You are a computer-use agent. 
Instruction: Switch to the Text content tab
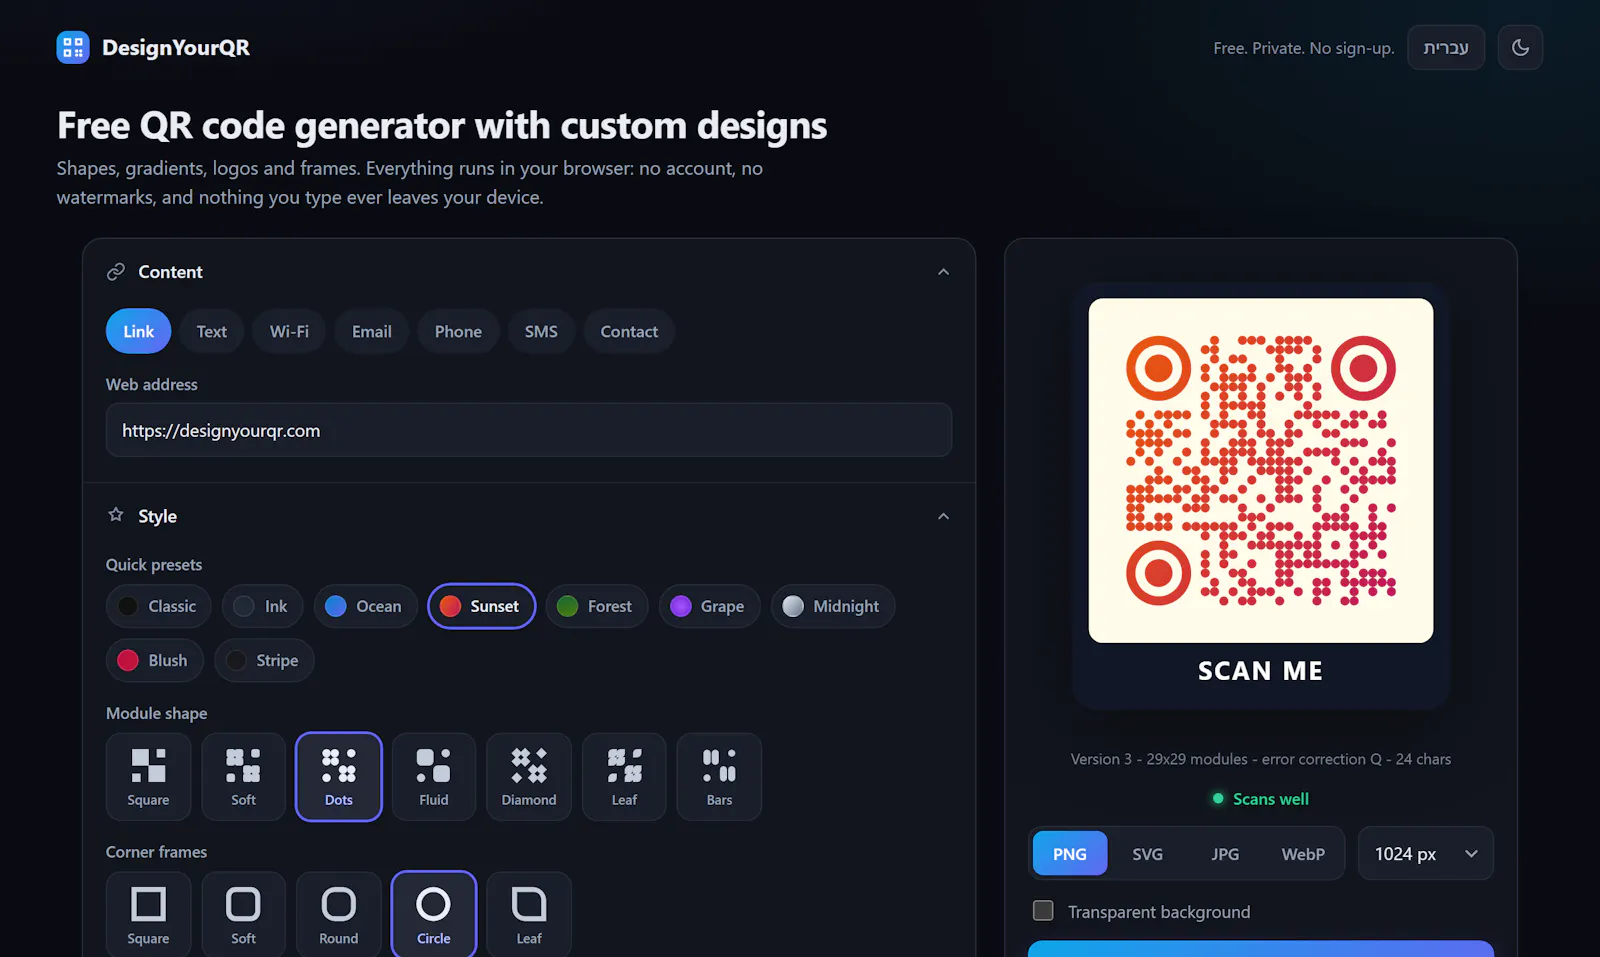(x=211, y=331)
